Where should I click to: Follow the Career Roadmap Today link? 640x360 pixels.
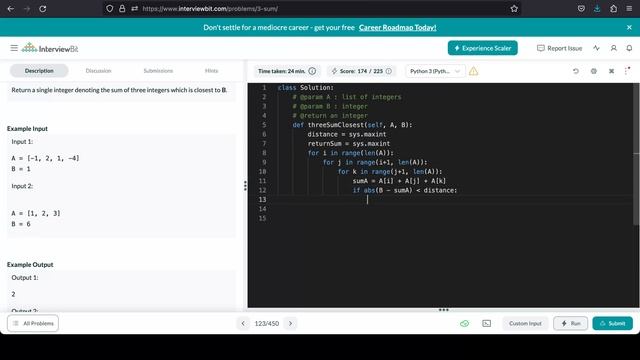(398, 27)
